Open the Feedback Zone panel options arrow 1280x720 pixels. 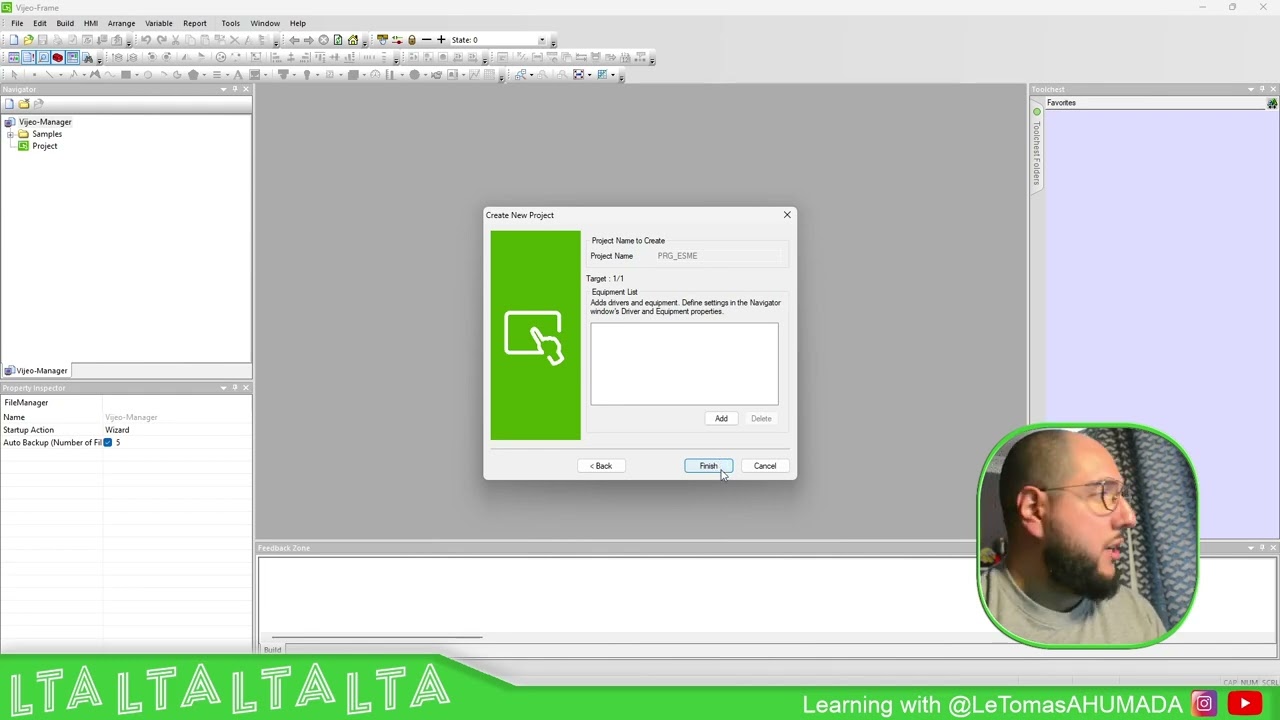1250,548
